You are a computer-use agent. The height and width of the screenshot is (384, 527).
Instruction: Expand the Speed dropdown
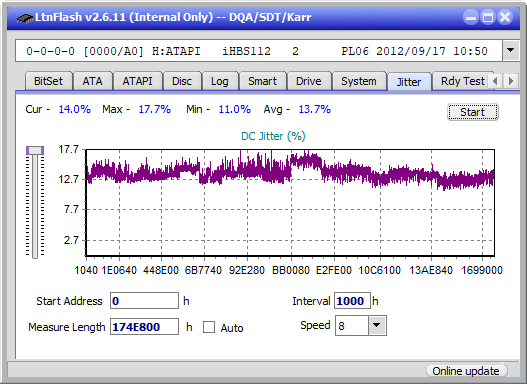tap(377, 325)
